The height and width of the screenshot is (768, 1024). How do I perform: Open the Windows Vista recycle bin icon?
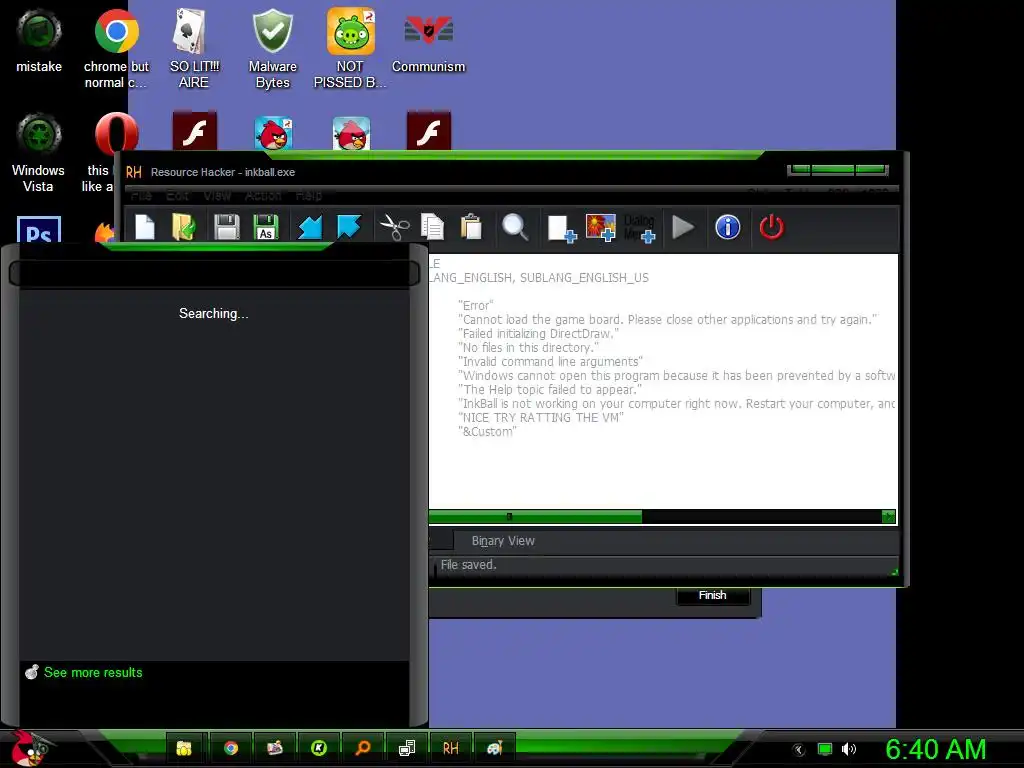pyautogui.click(x=39, y=153)
